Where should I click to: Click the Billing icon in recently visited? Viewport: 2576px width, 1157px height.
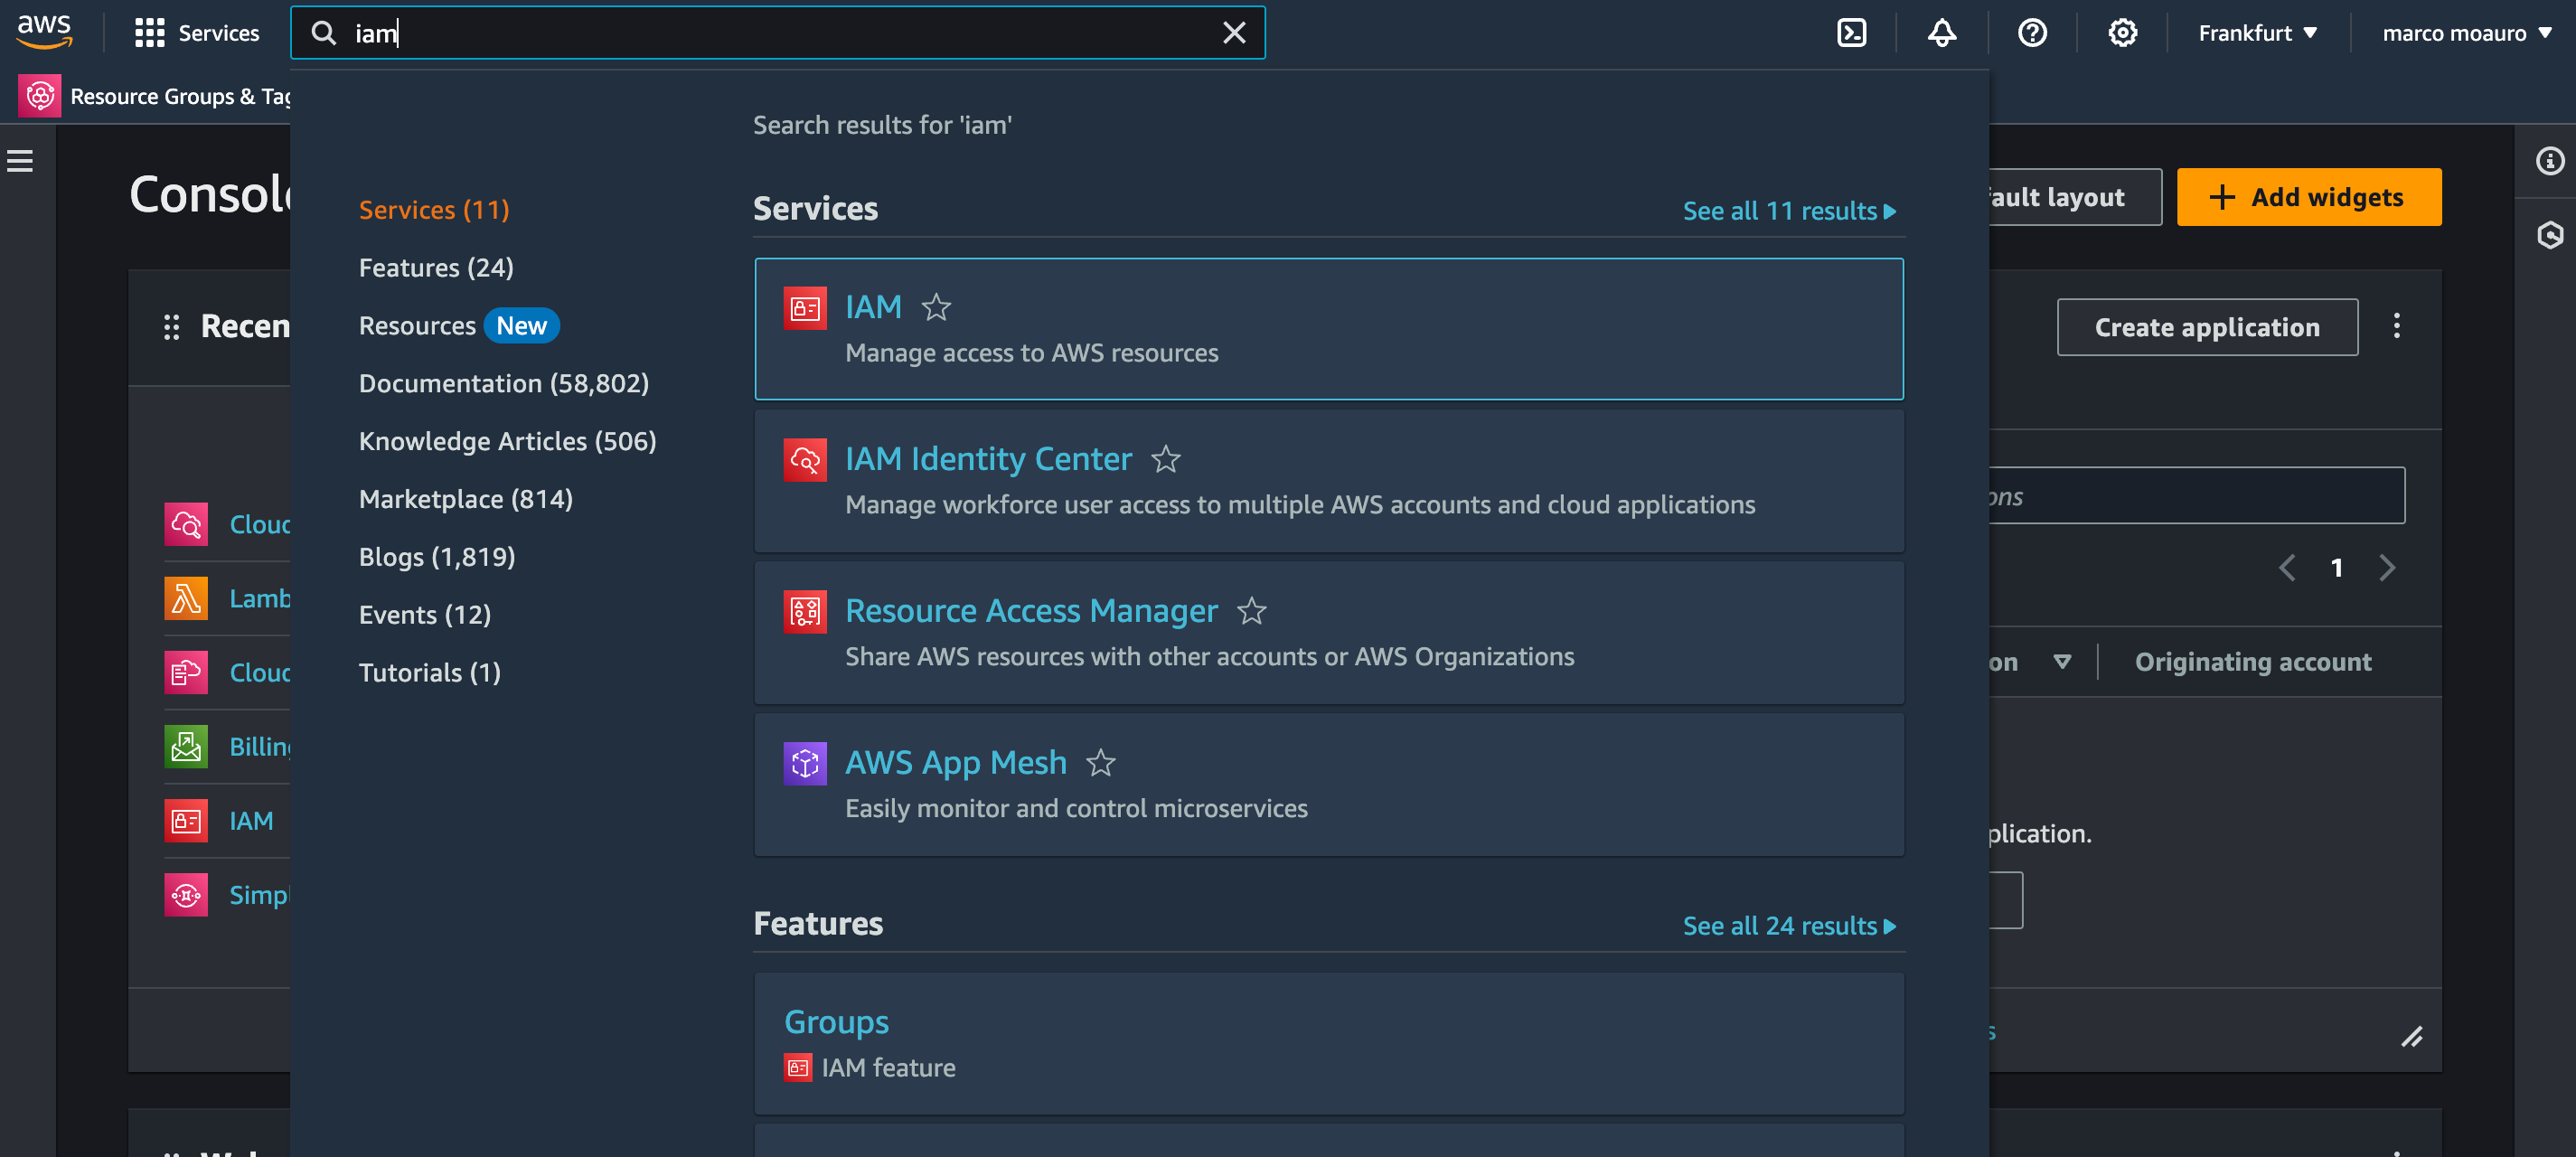click(185, 746)
